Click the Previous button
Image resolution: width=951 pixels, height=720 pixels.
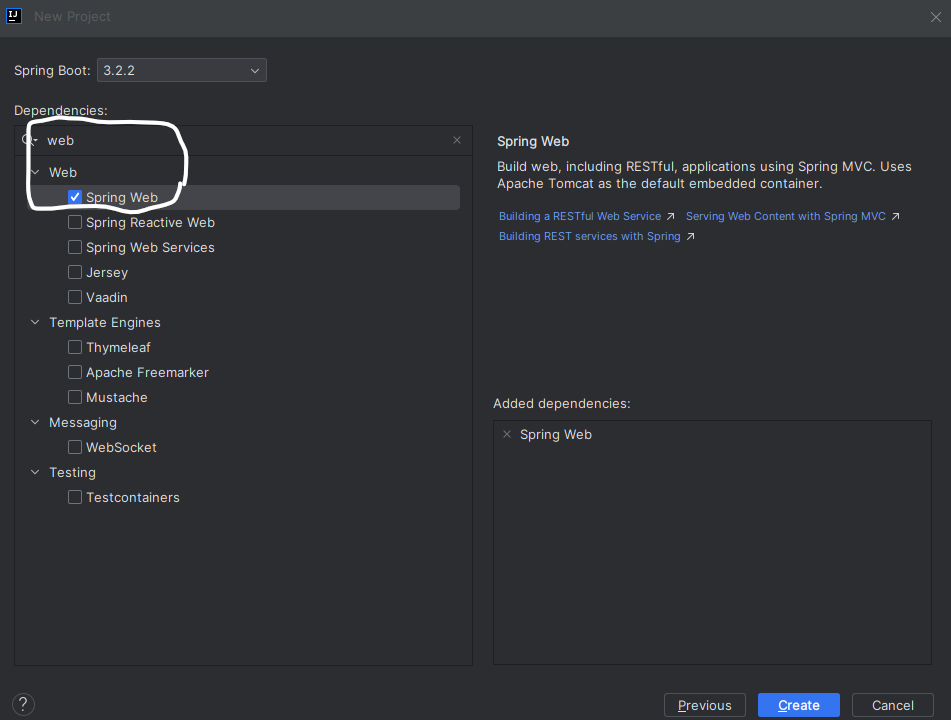705,705
